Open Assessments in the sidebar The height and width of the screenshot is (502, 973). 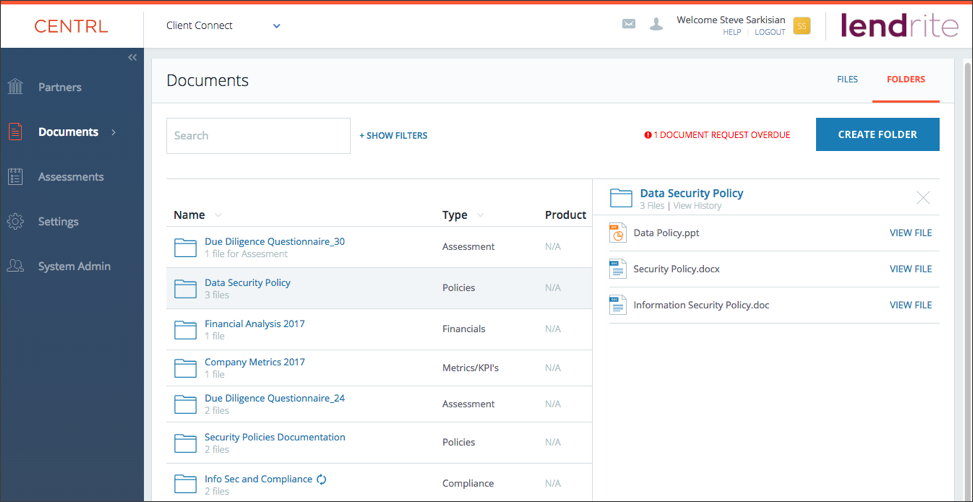(x=71, y=177)
